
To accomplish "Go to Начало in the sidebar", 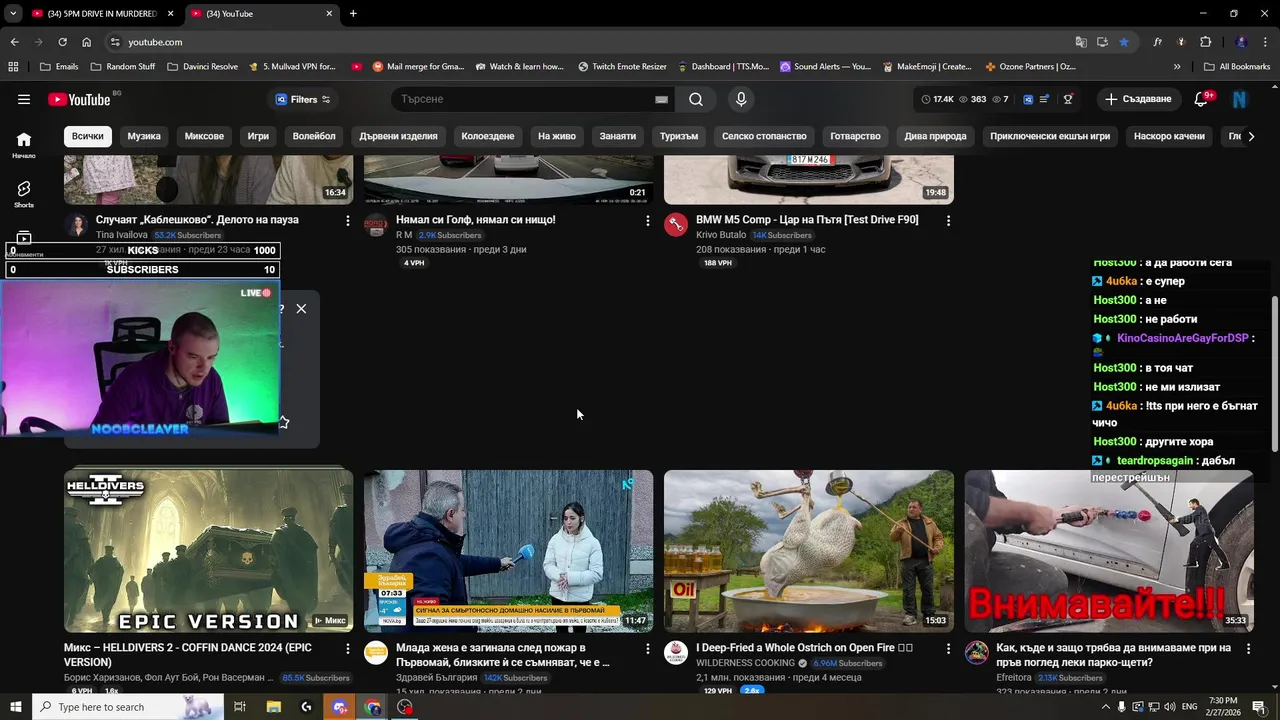I will [x=24, y=145].
